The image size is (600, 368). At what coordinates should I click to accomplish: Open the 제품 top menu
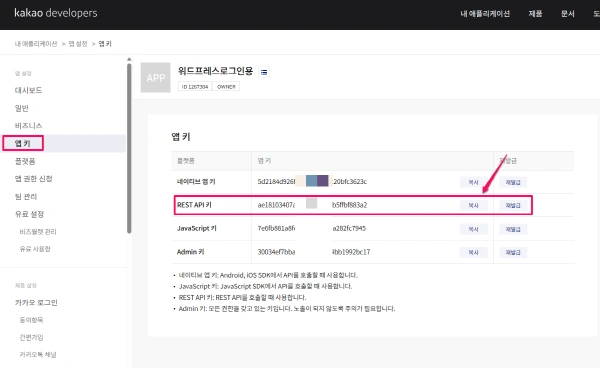pos(535,14)
